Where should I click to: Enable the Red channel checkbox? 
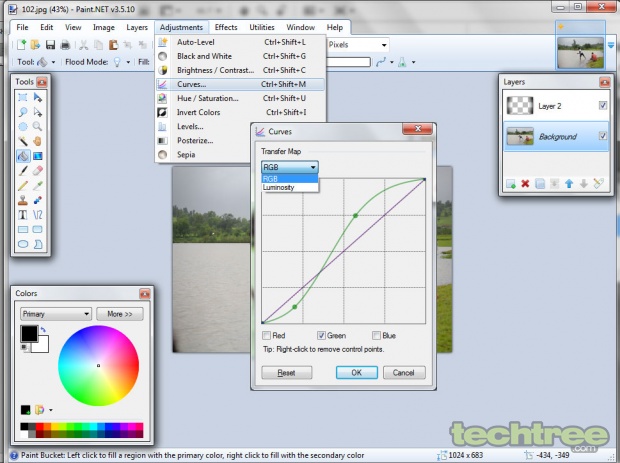click(x=267, y=336)
